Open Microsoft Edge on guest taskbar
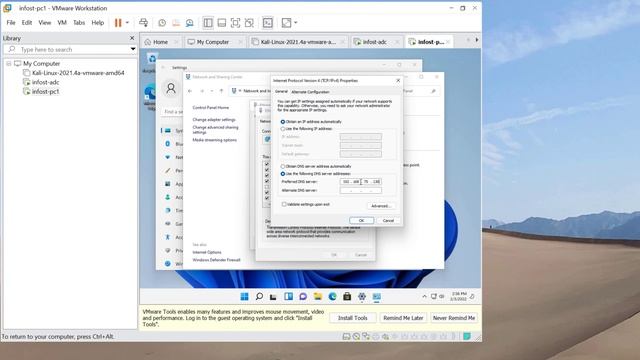The image size is (640, 360). [x=332, y=297]
